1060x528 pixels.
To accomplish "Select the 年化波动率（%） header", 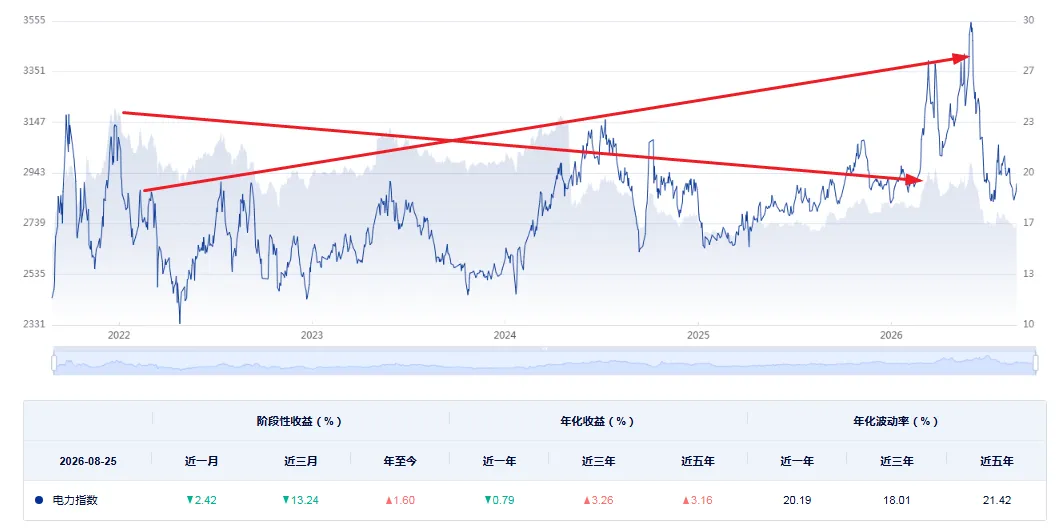I will pyautogui.click(x=896, y=421).
